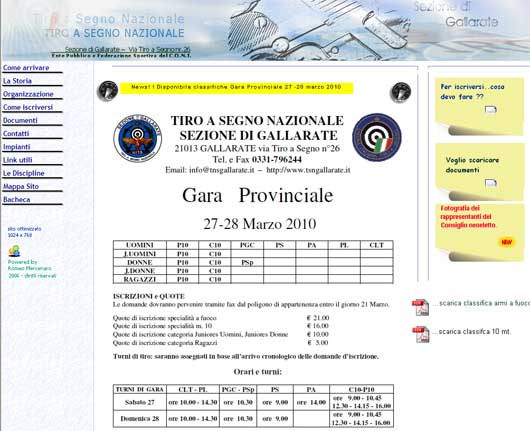The width and height of the screenshot is (530, 431).
Task: Open 'Per iscriversi..cosa devo fare ??' note
Action: pyautogui.click(x=472, y=92)
